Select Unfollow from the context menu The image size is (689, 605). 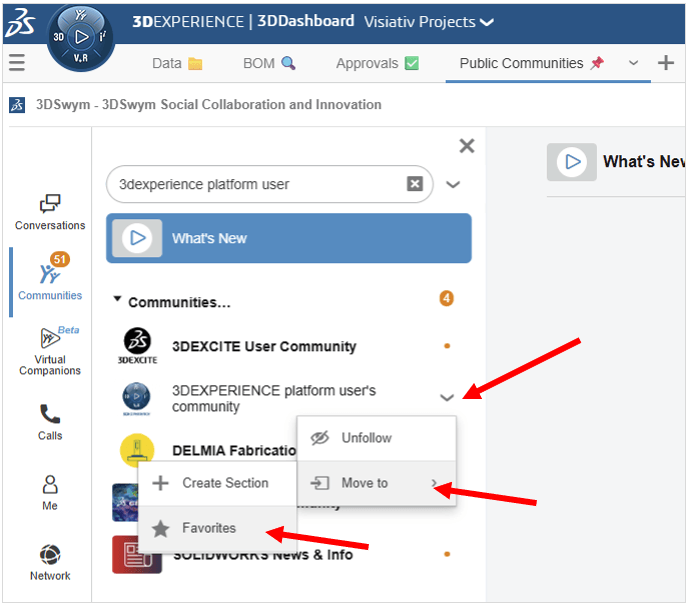pos(366,438)
